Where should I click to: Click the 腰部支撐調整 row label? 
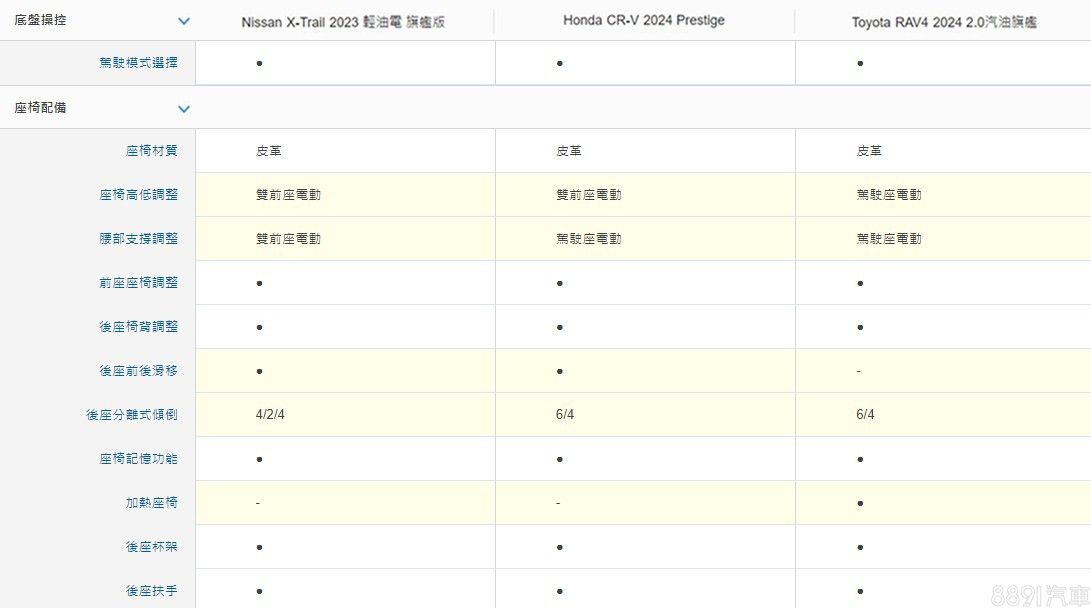(x=138, y=239)
